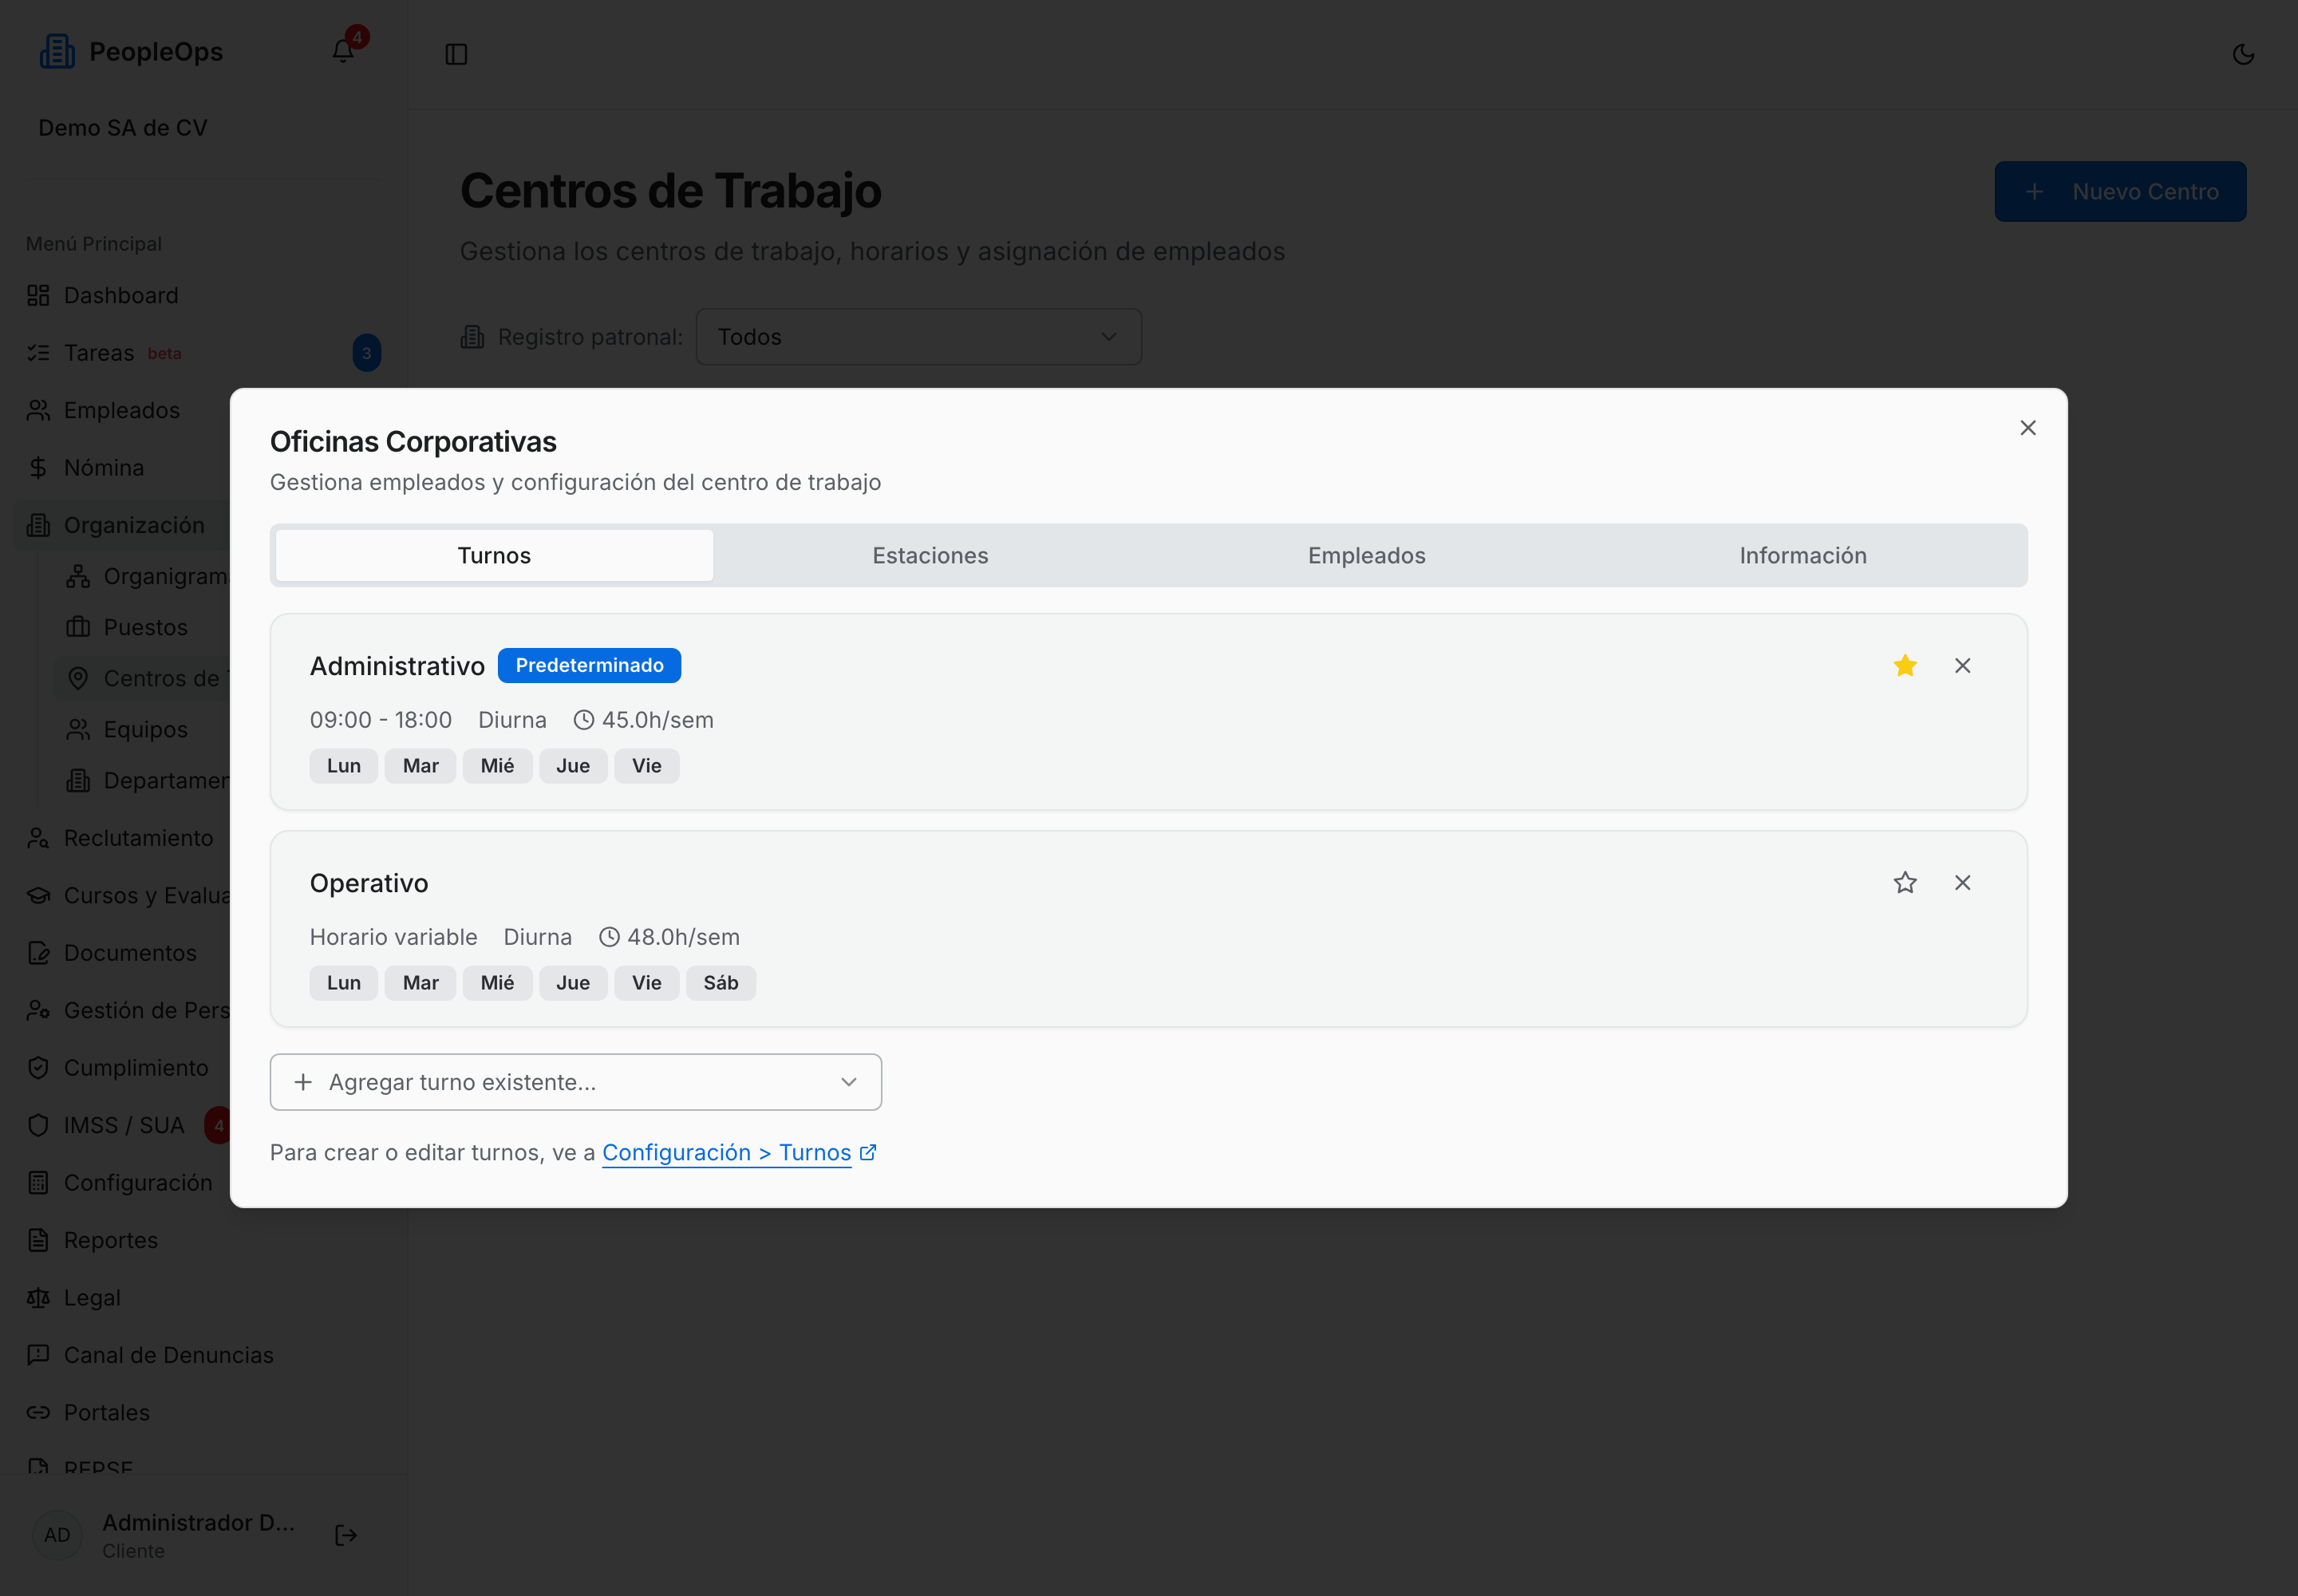The height and width of the screenshot is (1596, 2298).
Task: Click the Sáb day chip in Operativo
Action: click(720, 984)
